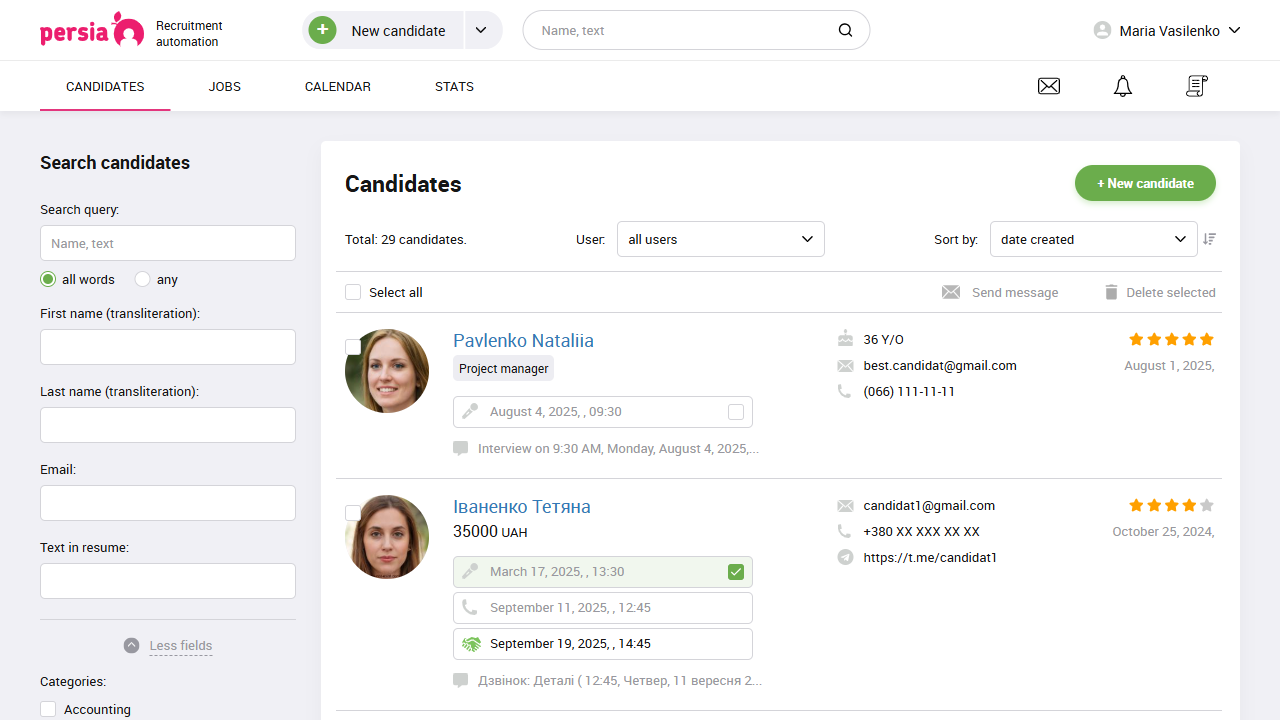The image size is (1280, 720).
Task: Click the Telegram icon next to t.me/candidat1
Action: pos(845,557)
